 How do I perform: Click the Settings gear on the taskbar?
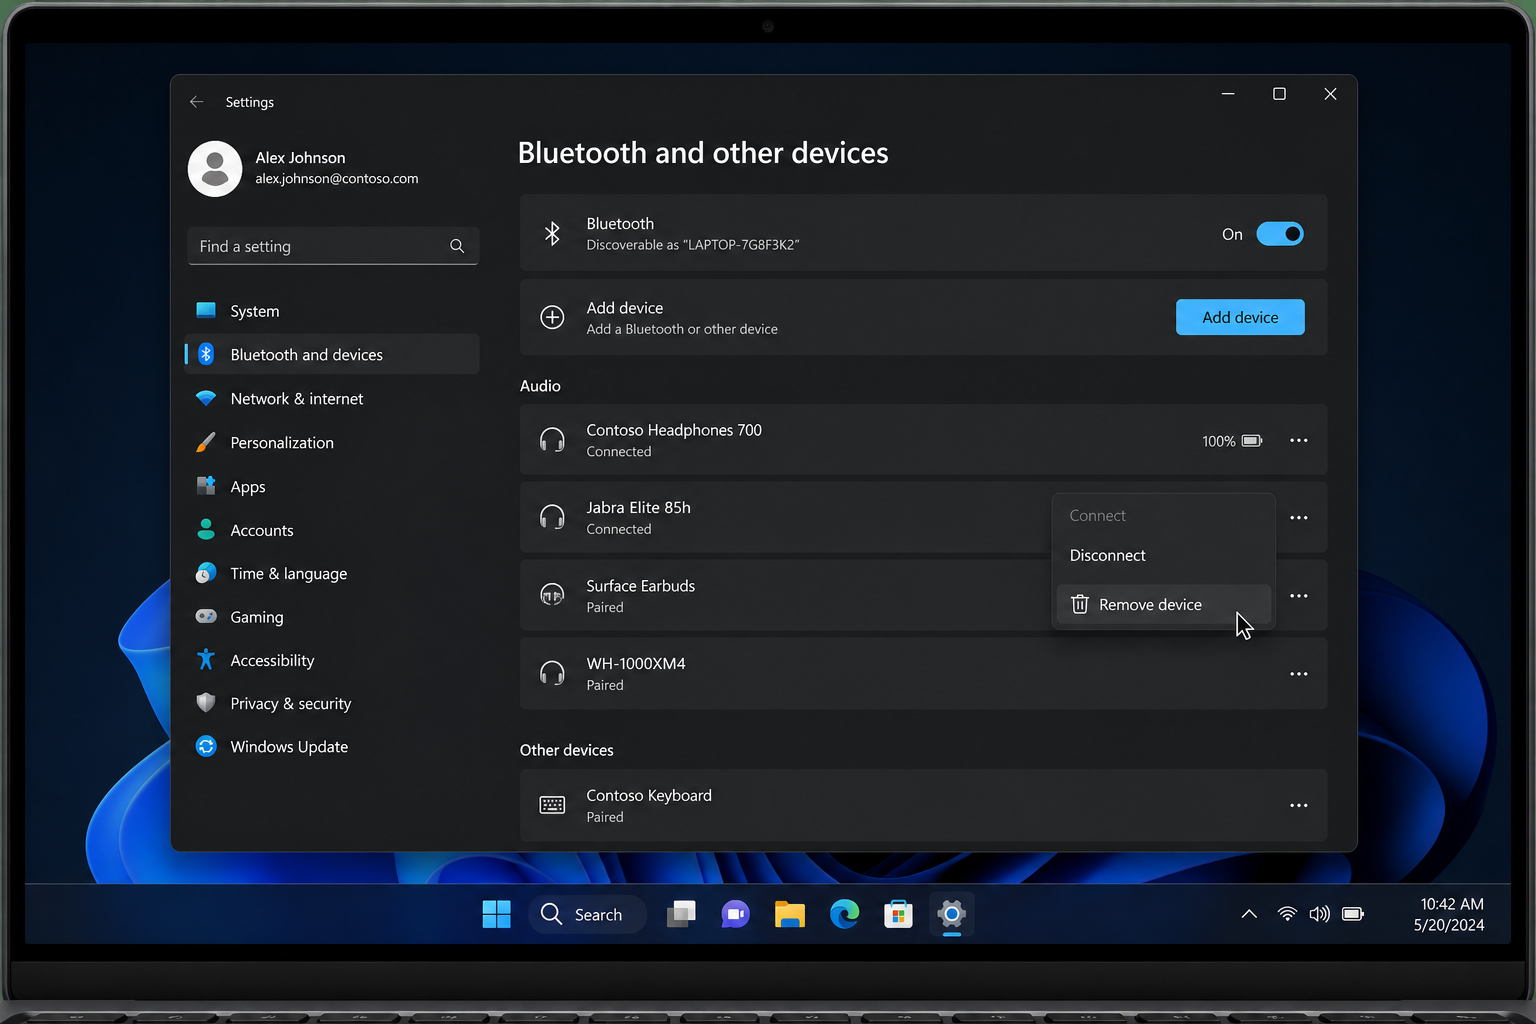point(951,914)
